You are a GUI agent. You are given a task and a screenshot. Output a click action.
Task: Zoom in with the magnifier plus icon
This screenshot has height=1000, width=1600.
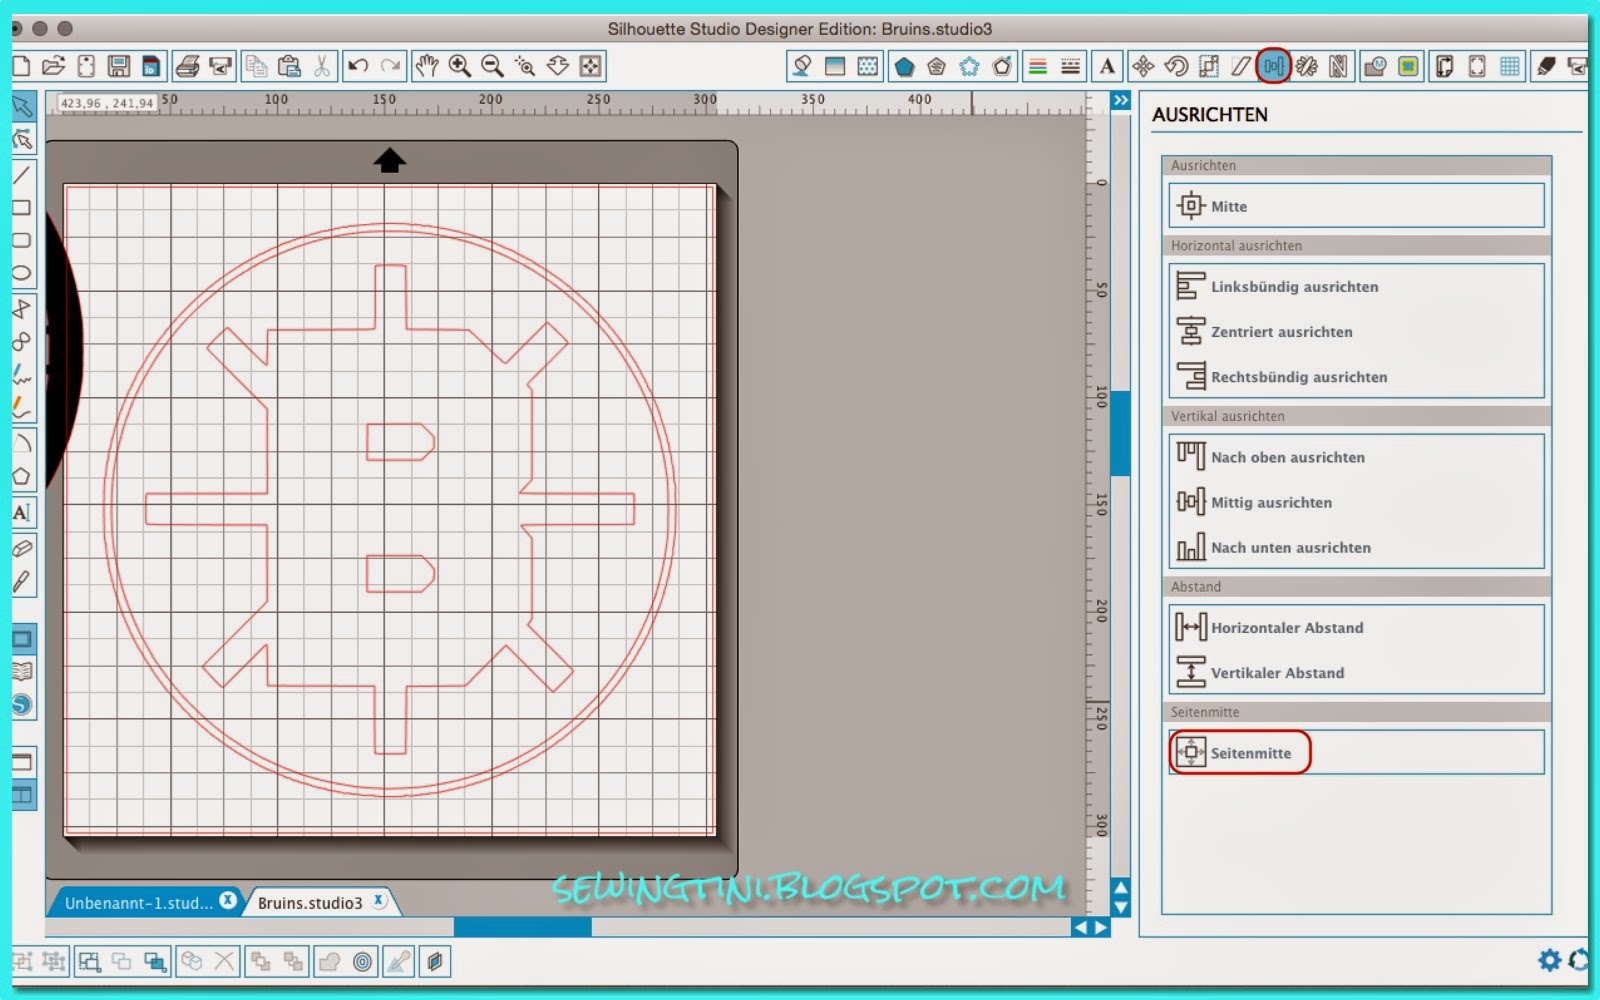[460, 67]
